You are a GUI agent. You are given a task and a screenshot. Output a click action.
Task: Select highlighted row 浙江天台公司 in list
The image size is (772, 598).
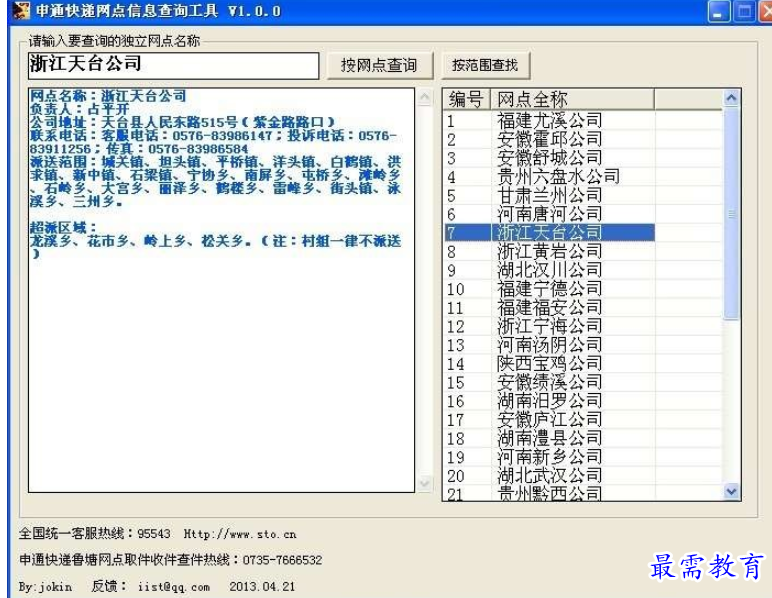pyautogui.click(x=549, y=232)
